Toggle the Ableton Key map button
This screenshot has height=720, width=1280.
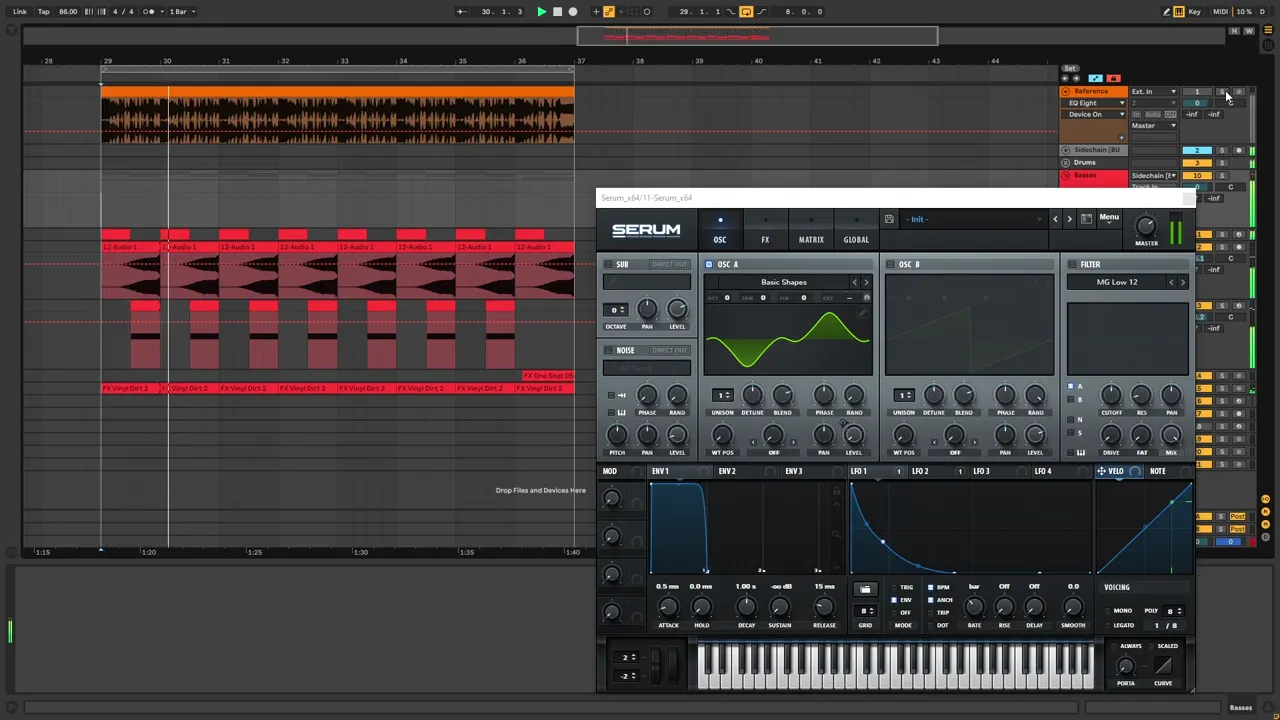[x=1195, y=12]
